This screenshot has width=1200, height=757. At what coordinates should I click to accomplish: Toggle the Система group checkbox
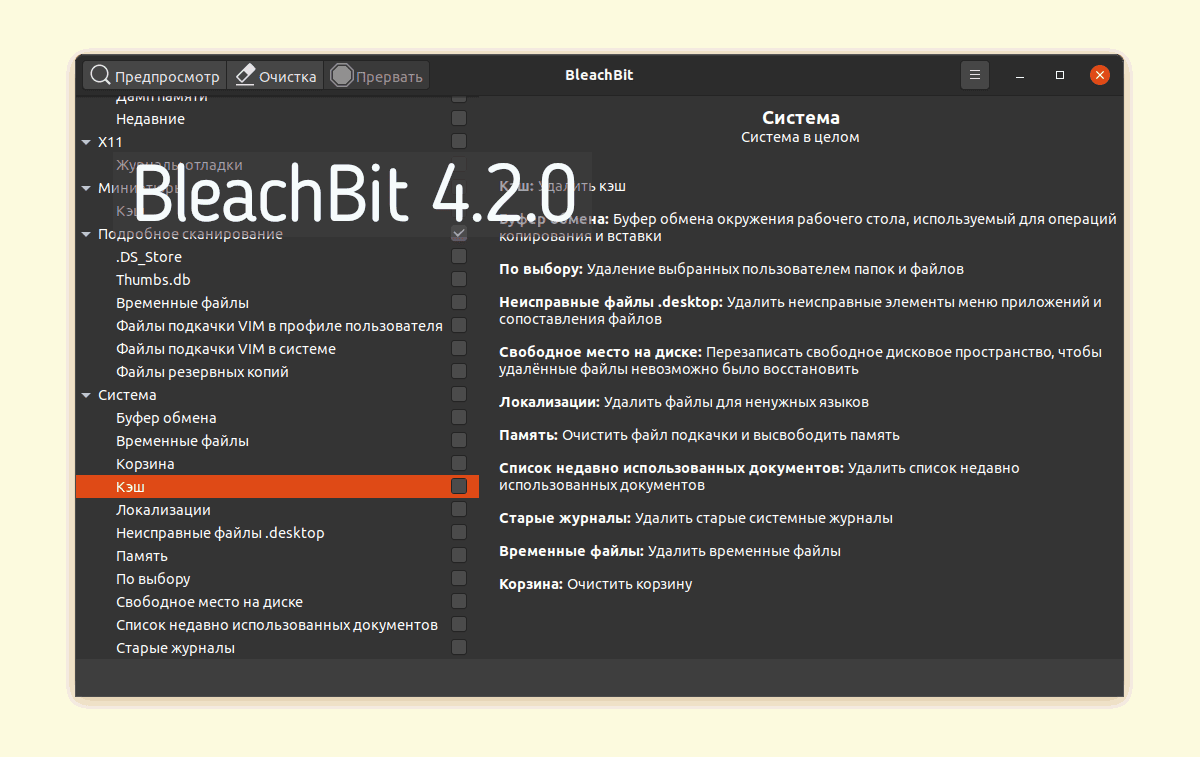pyautogui.click(x=459, y=394)
